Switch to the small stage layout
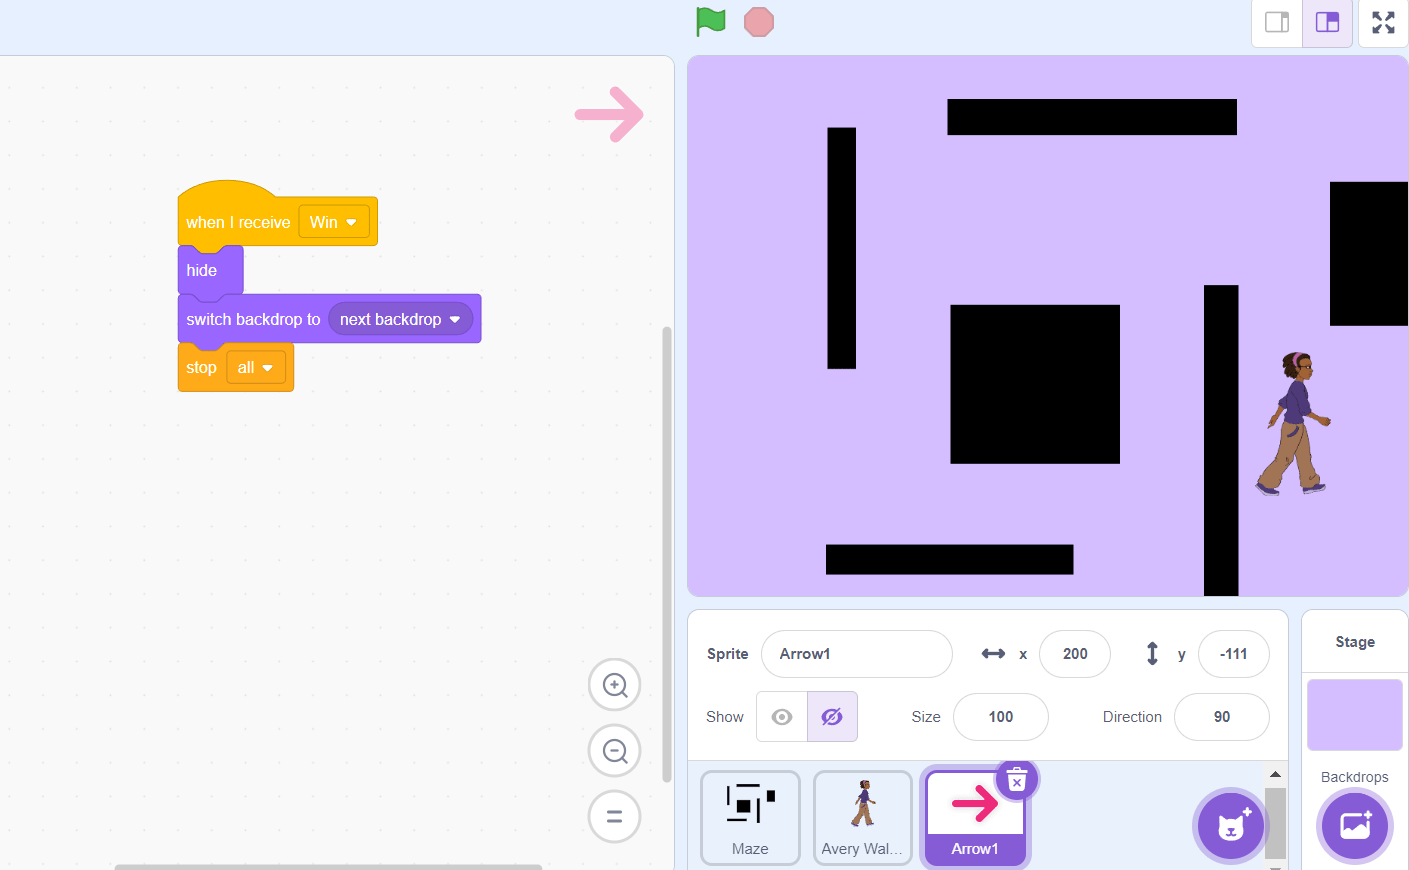The image size is (1409, 870). [1276, 21]
